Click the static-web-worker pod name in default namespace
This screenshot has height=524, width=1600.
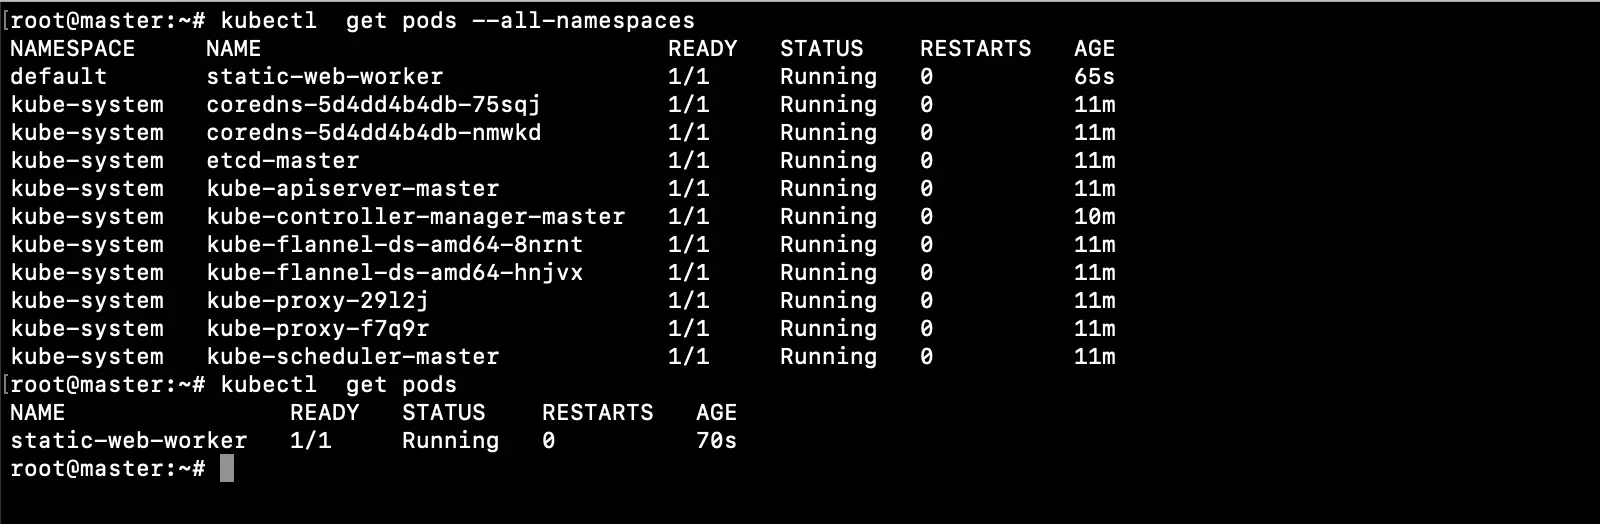pos(324,77)
